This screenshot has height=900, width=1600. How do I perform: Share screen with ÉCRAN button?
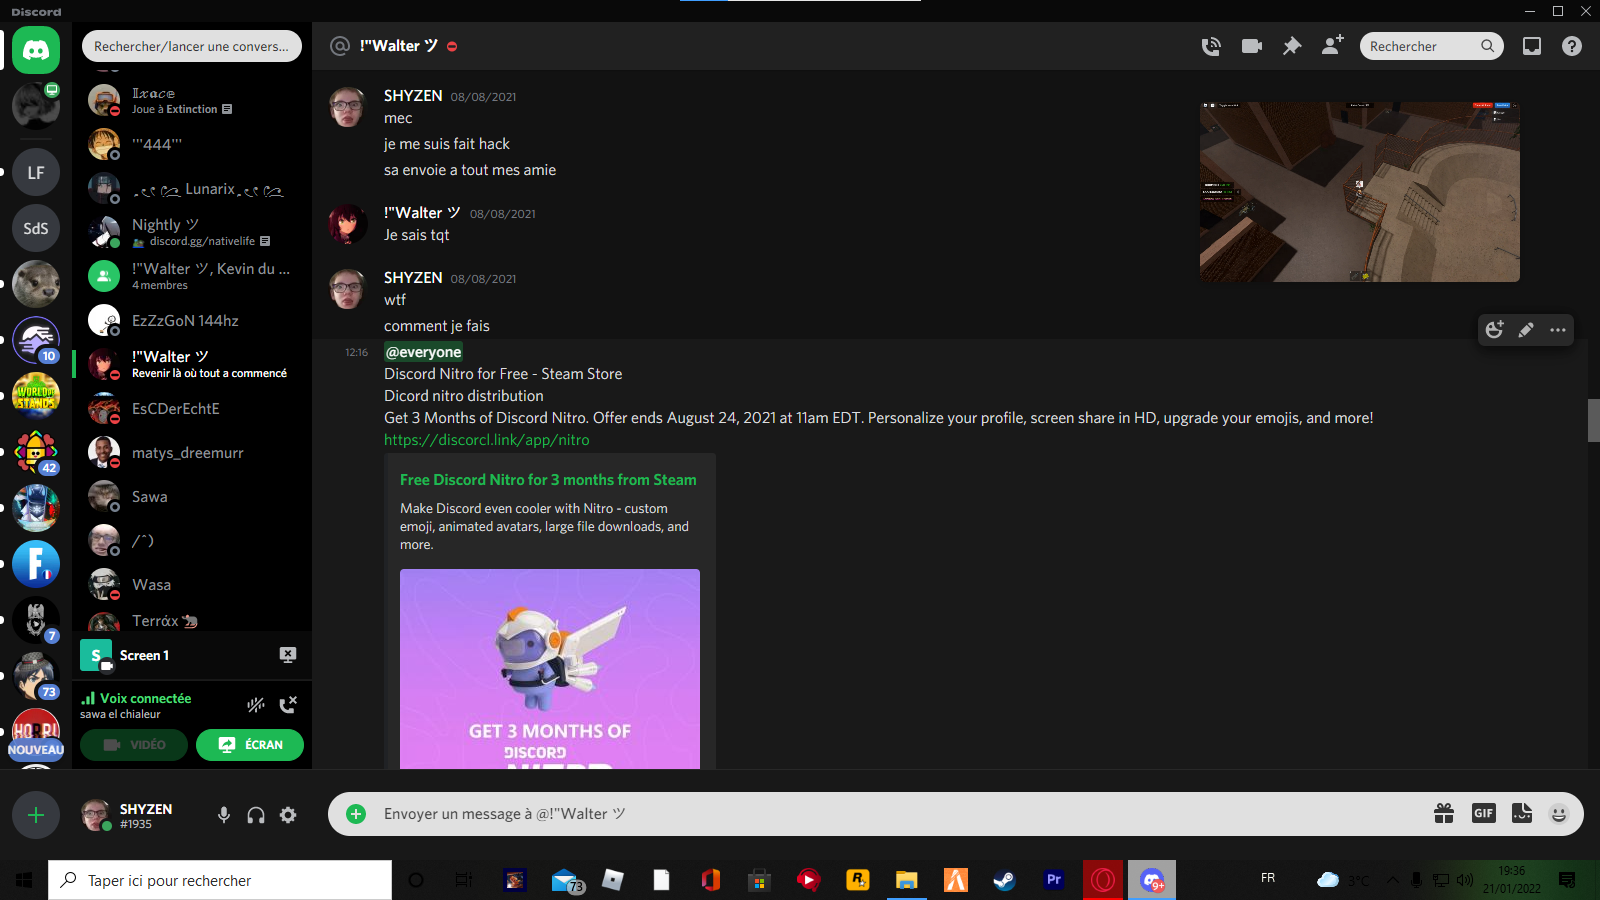(x=250, y=745)
